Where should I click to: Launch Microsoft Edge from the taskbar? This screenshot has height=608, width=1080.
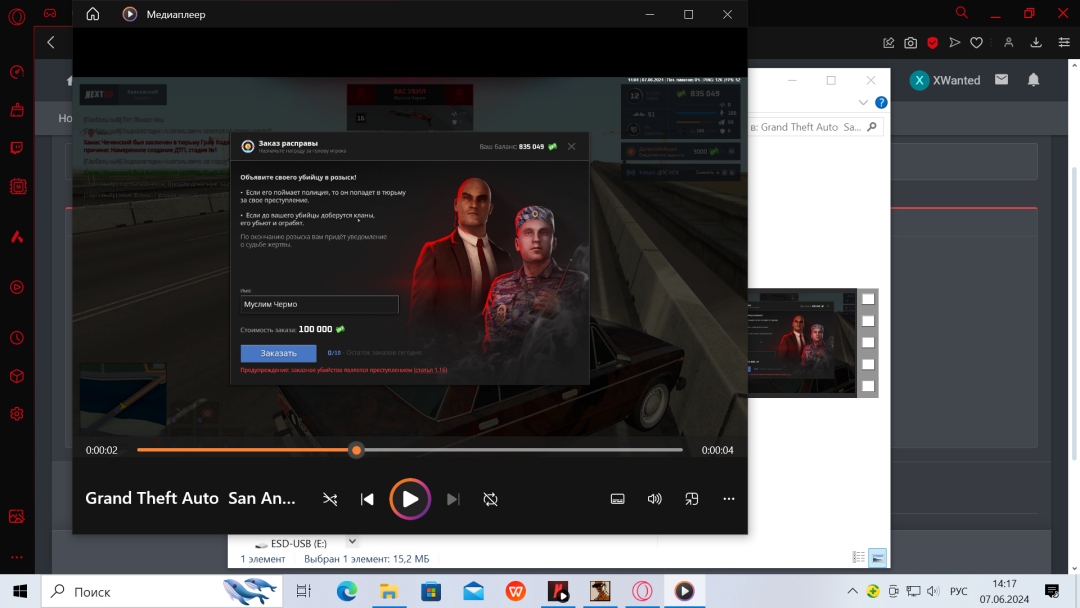(346, 591)
